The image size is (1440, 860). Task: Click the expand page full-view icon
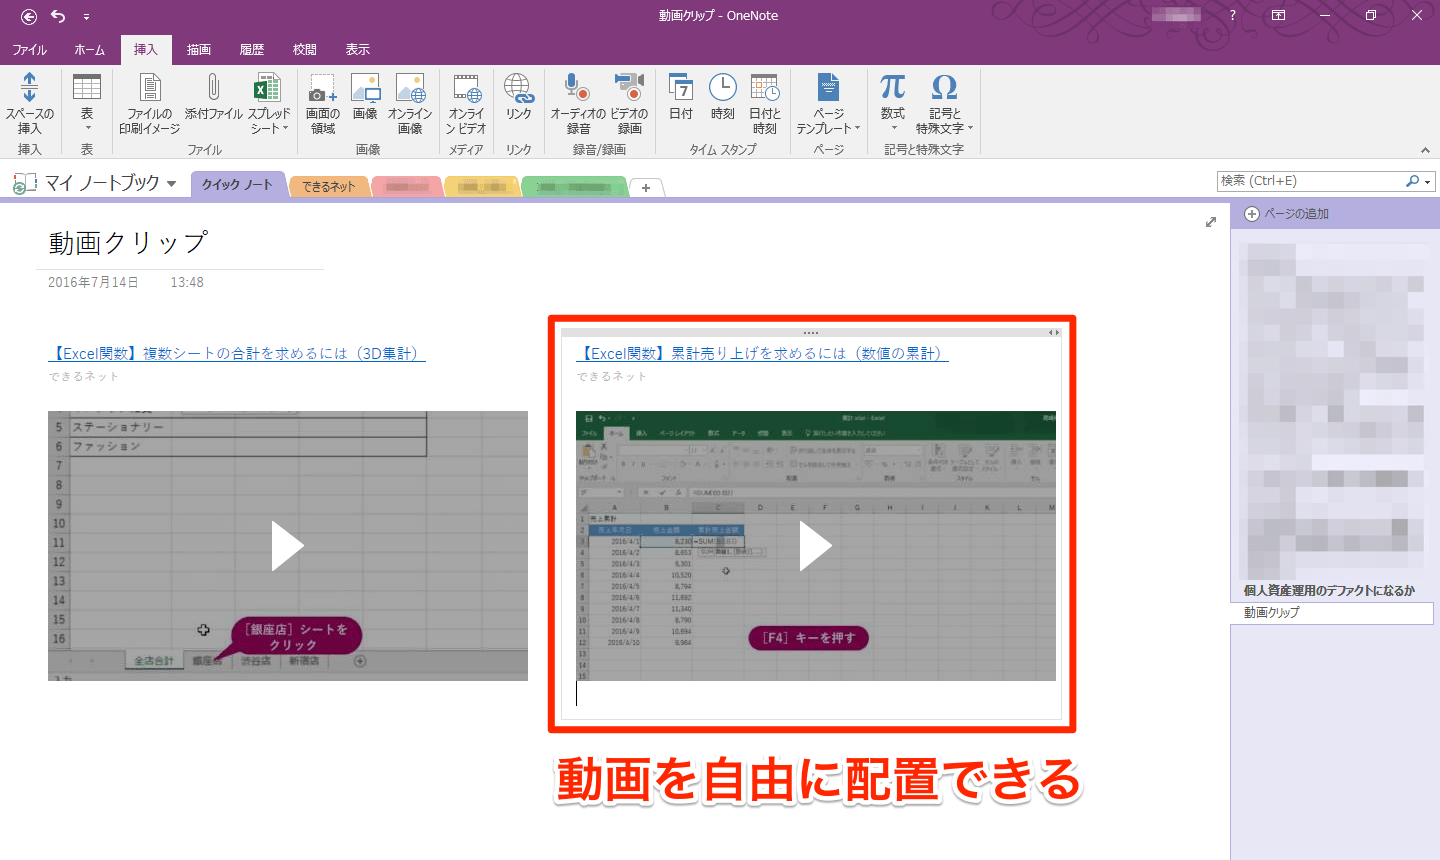(x=1211, y=222)
